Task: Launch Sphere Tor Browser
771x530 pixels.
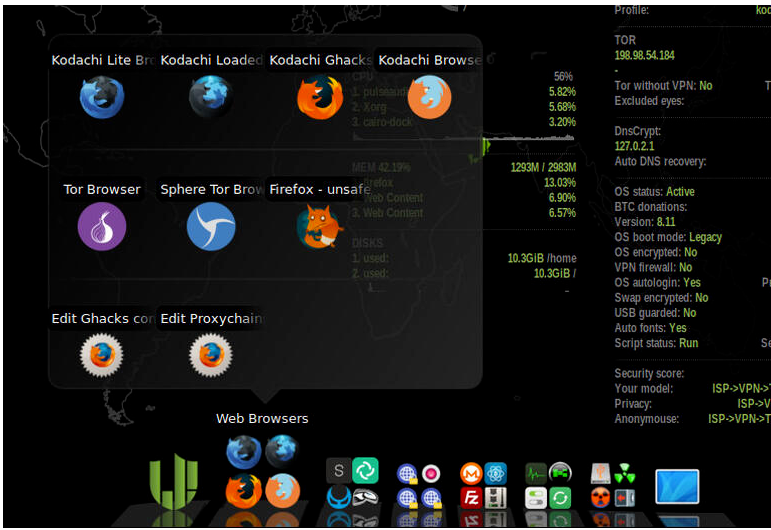Action: click(x=211, y=227)
